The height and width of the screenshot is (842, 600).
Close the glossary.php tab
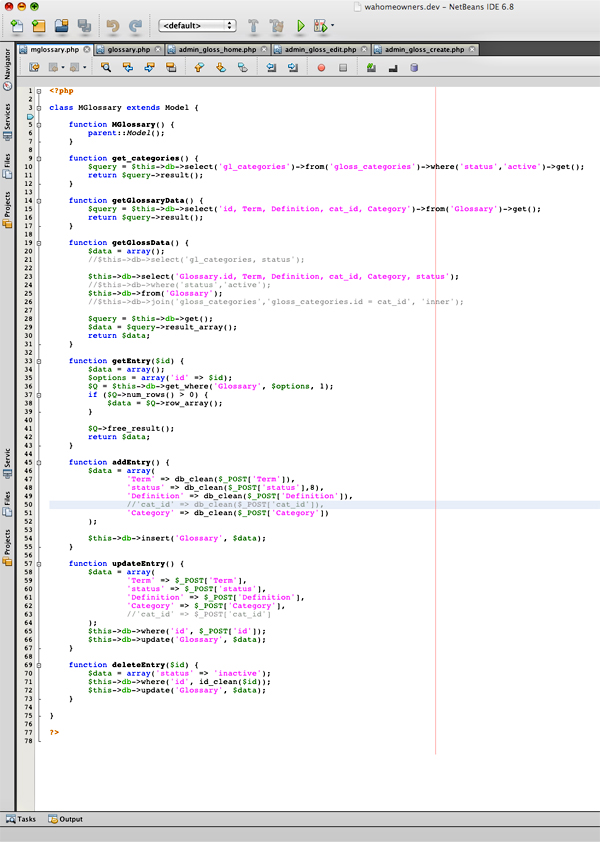158,49
